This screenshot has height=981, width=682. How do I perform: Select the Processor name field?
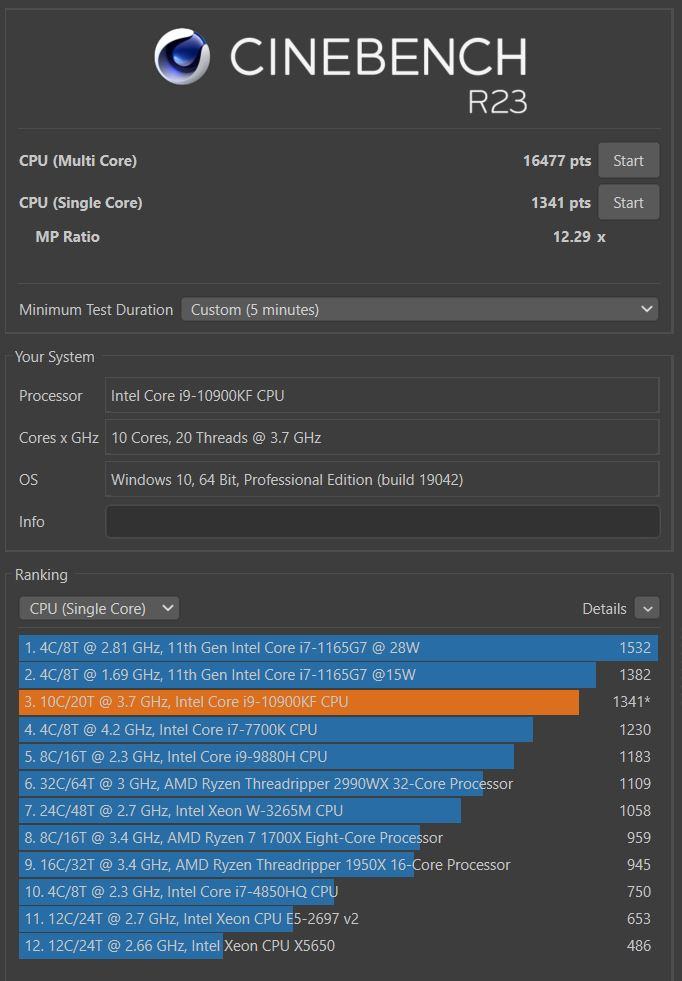(382, 395)
